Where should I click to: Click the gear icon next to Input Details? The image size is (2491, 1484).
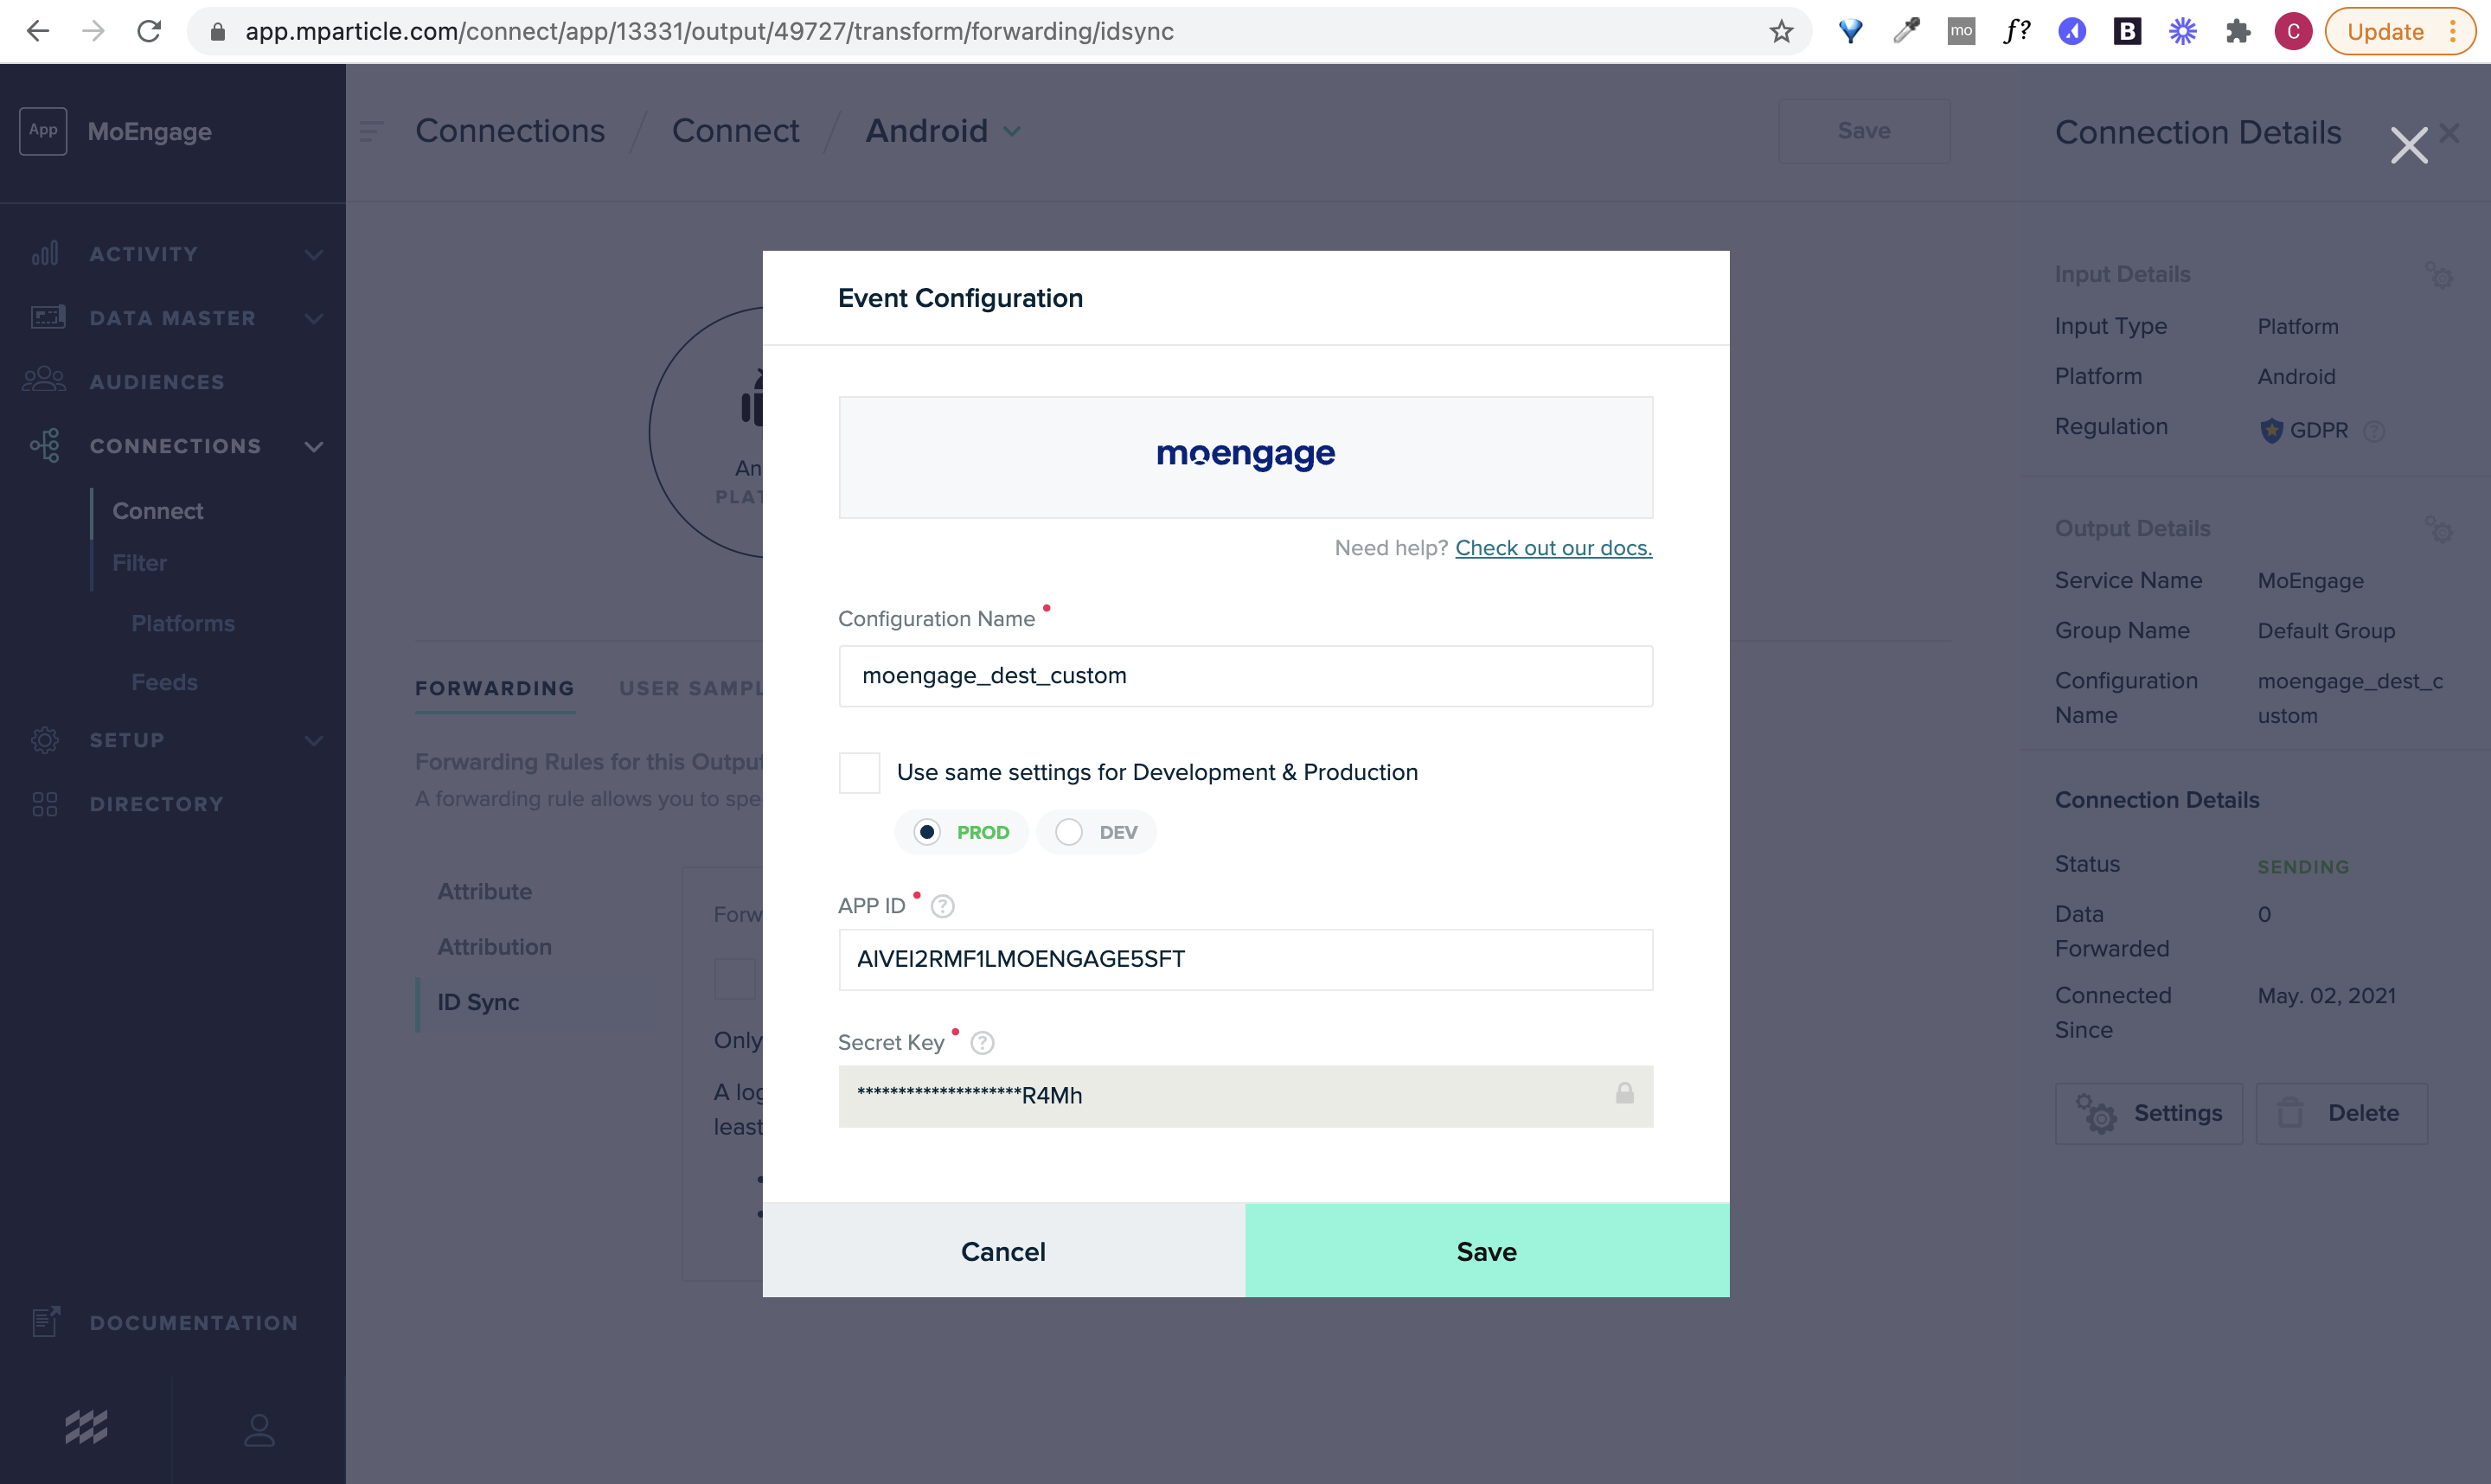[x=2439, y=274]
